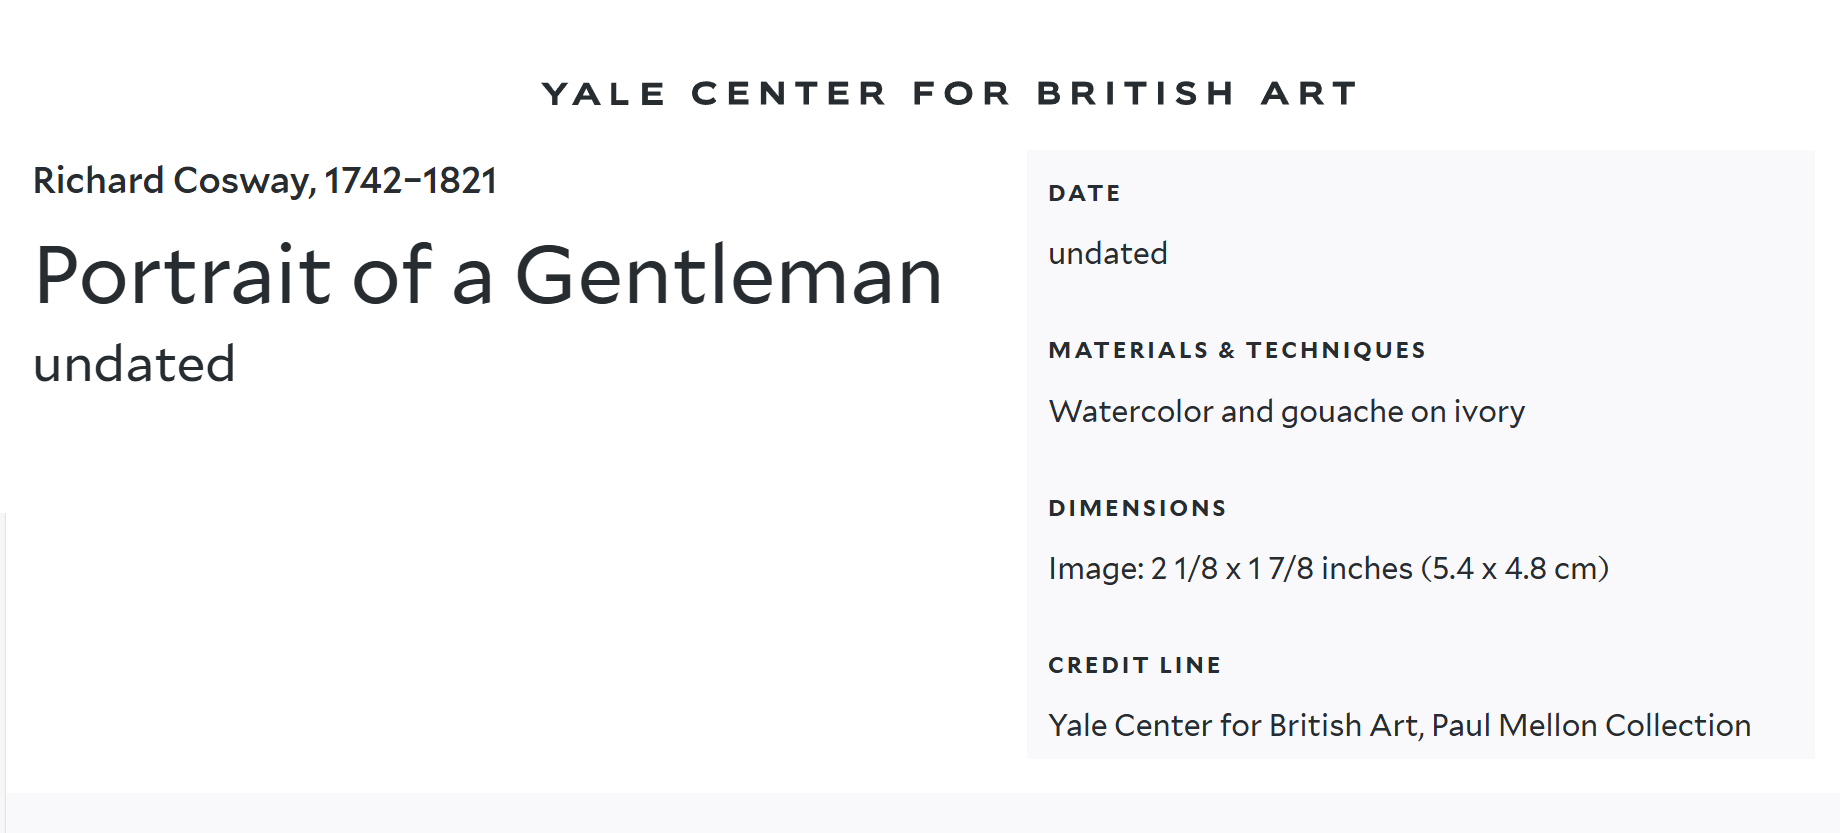The height and width of the screenshot is (833, 1840).
Task: Select the "undated" value under the DATE heading
Action: tap(1107, 254)
